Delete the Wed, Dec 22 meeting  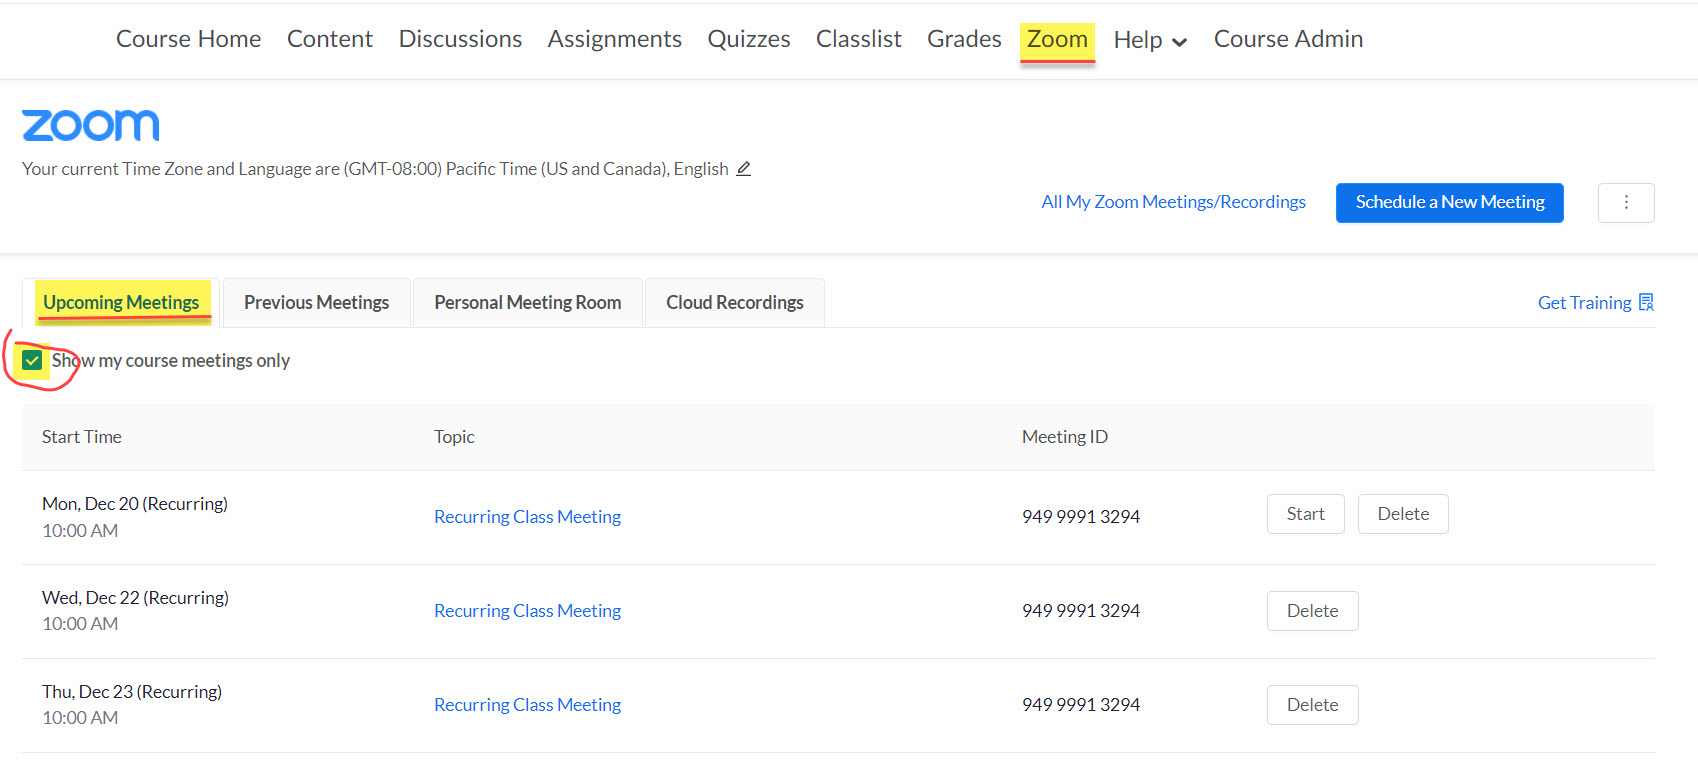[x=1312, y=611]
